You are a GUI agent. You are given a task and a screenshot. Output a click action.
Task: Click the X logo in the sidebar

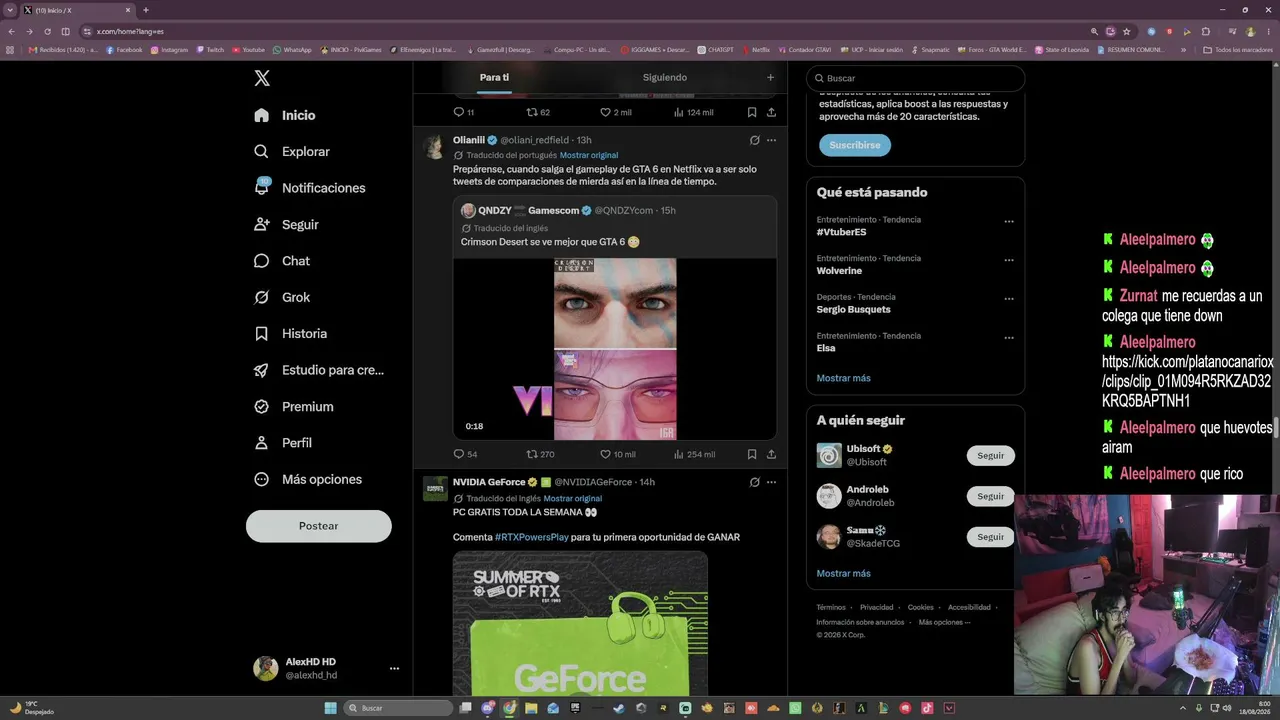click(x=262, y=78)
